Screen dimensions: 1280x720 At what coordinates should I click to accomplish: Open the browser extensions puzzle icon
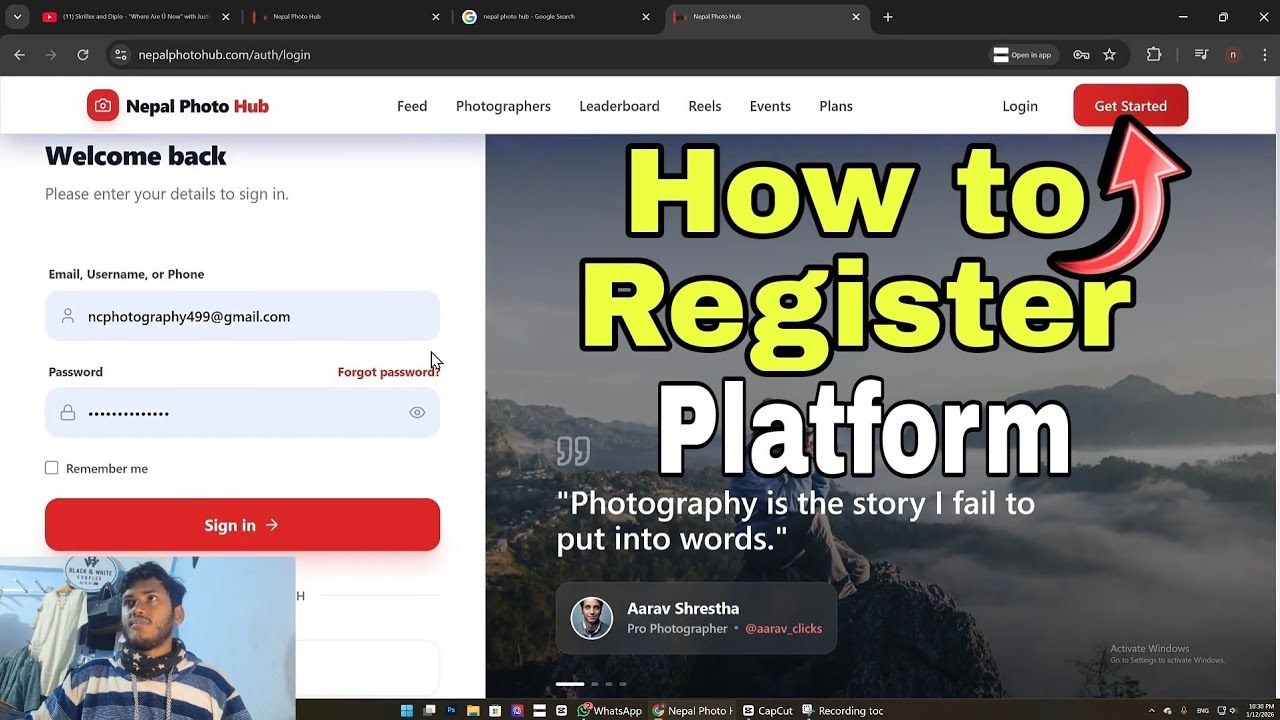pyautogui.click(x=1154, y=55)
